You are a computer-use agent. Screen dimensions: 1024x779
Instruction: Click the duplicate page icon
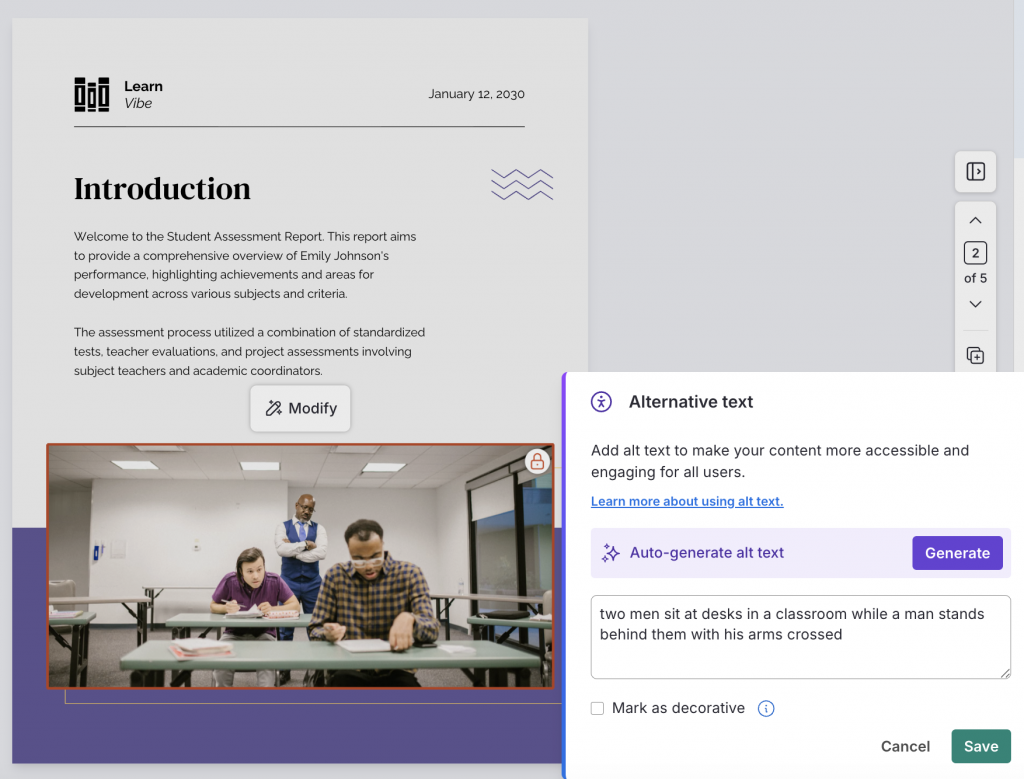tap(975, 356)
